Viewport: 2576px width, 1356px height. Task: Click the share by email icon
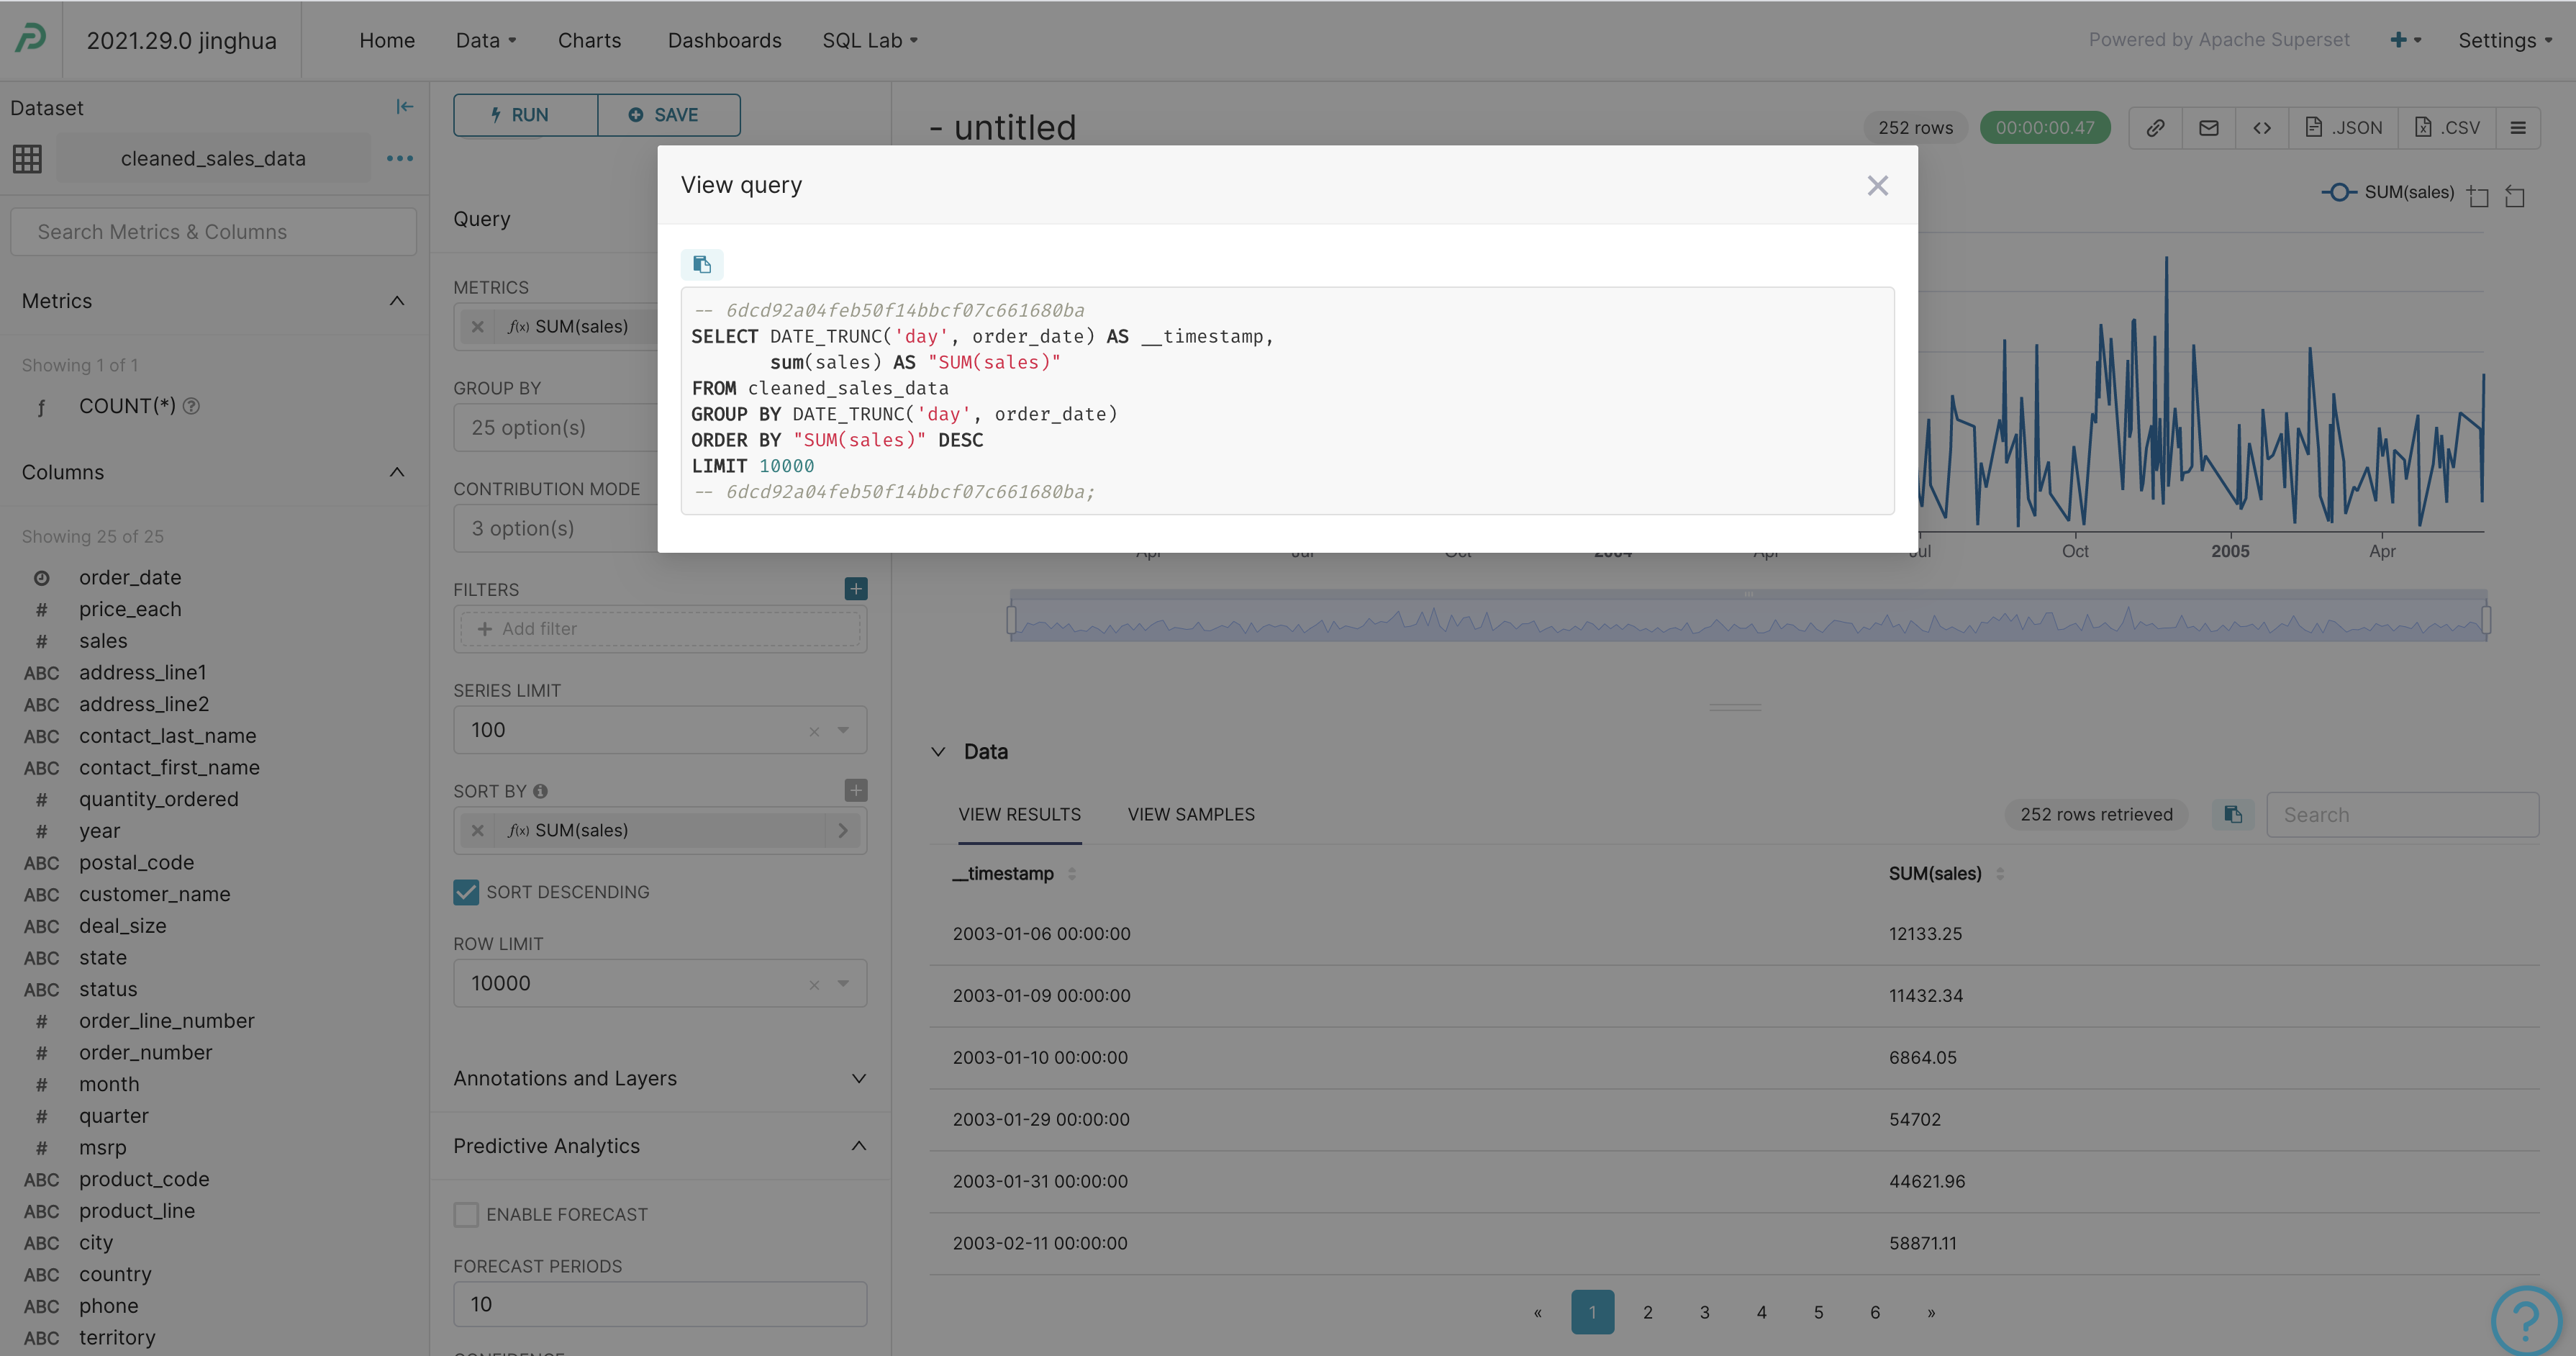coord(2209,128)
